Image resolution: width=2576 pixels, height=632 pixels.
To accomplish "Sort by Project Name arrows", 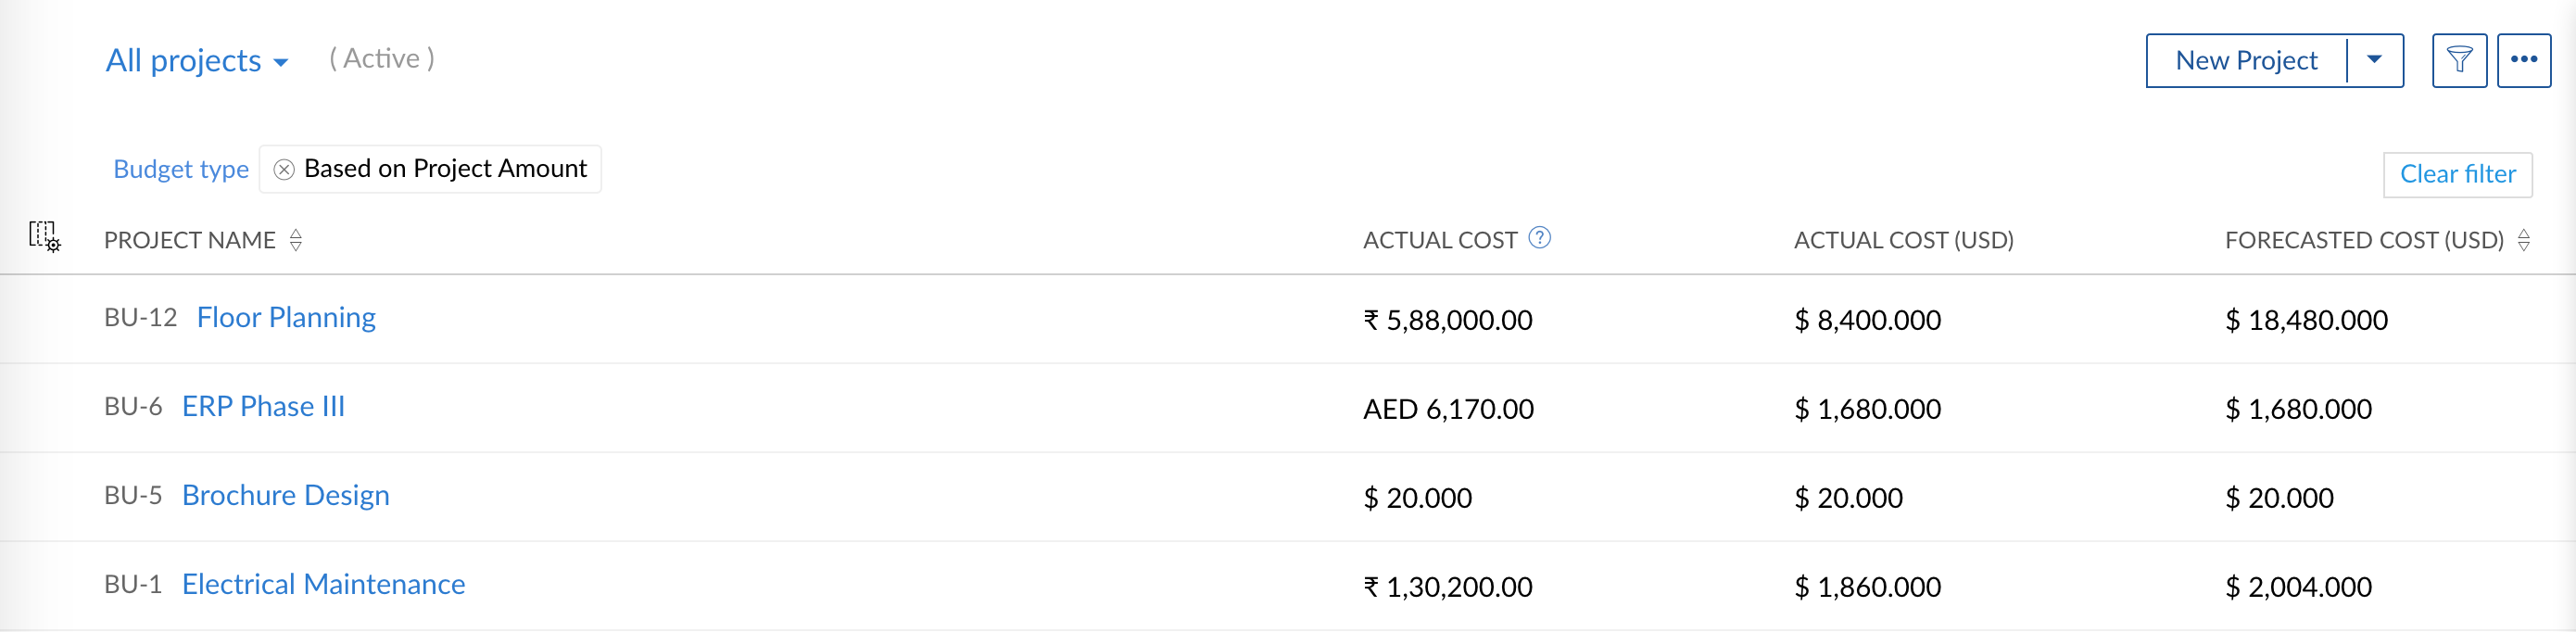I will click(296, 240).
